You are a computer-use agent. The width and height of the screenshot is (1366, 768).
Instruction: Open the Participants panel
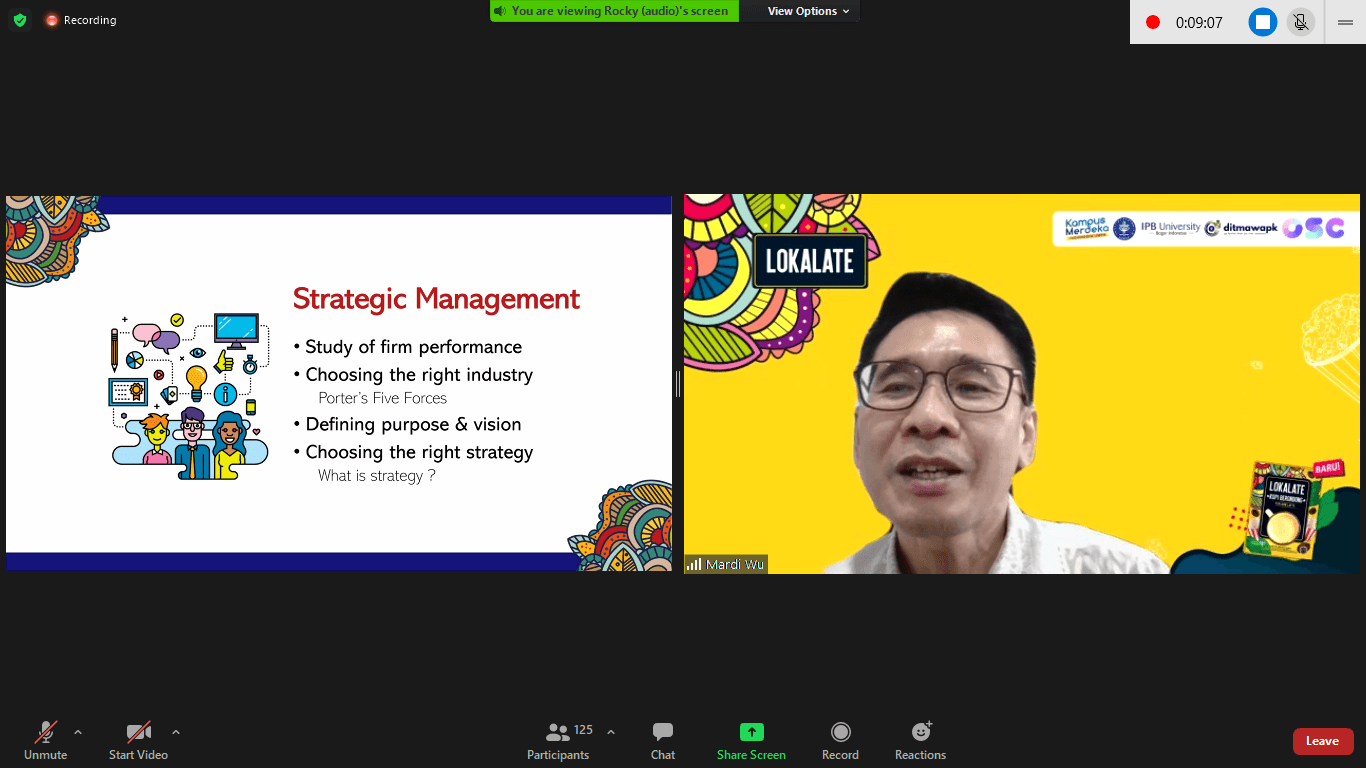[558, 740]
